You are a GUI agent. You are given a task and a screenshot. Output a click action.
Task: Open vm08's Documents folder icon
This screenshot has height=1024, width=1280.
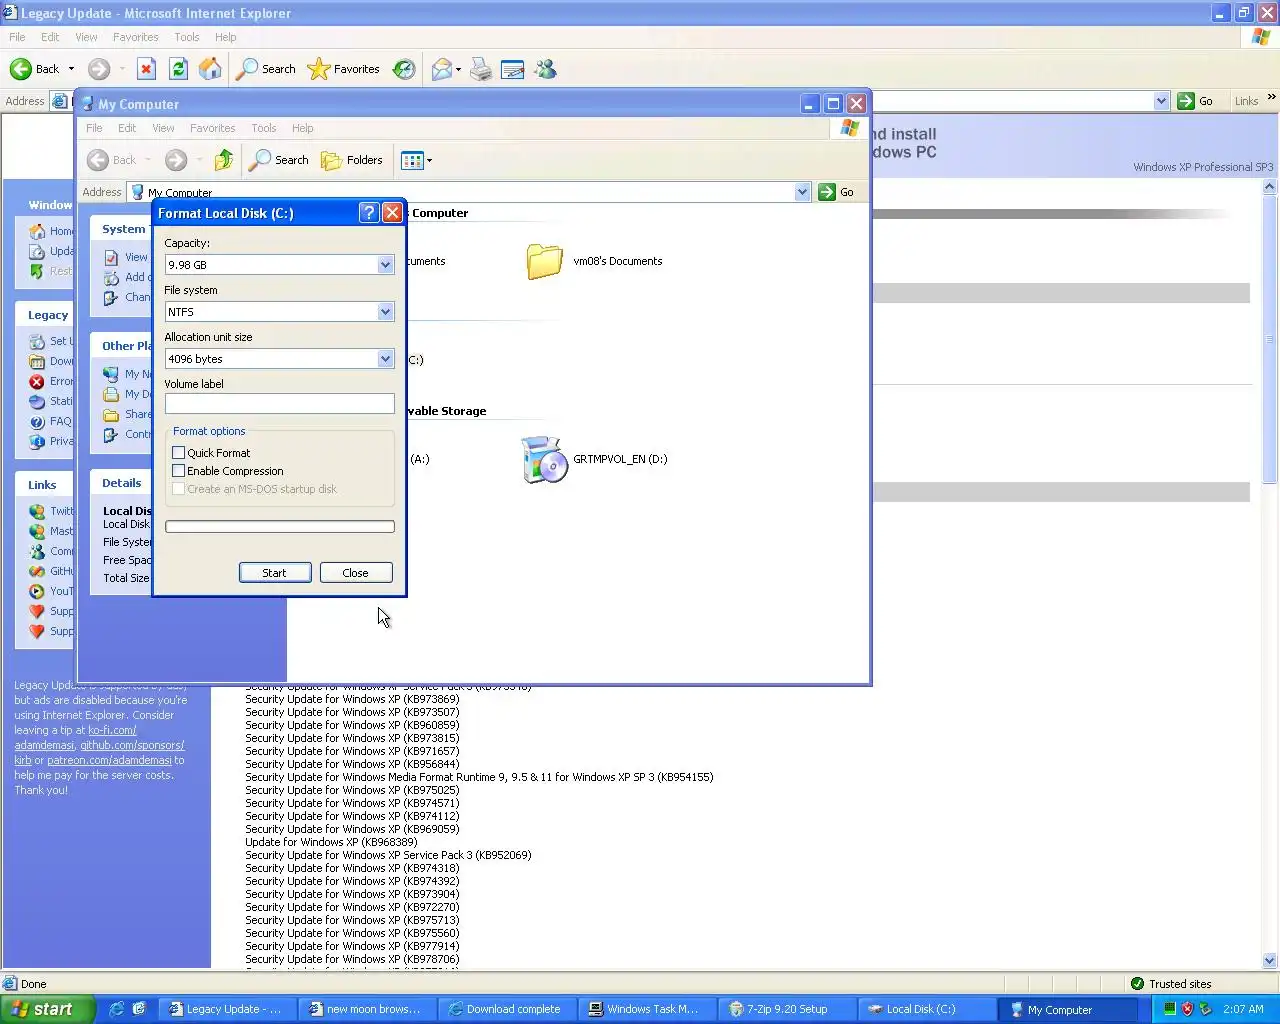pos(545,261)
